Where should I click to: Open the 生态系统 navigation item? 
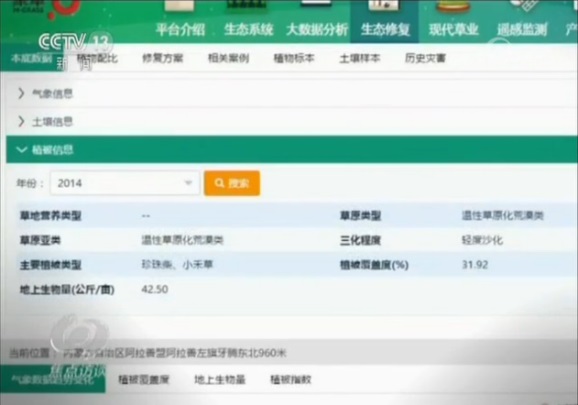tap(248, 29)
